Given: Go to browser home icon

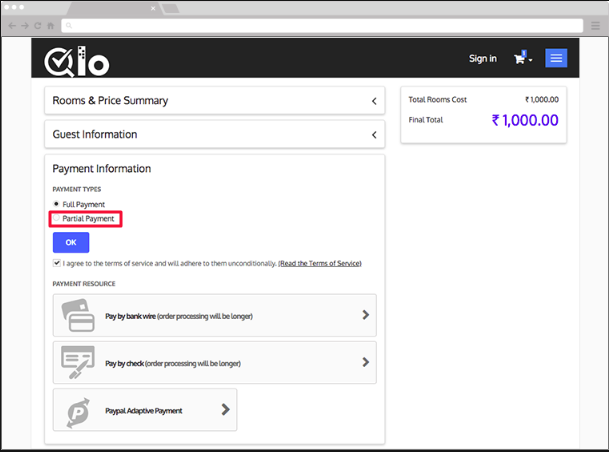Looking at the screenshot, I should pos(50,26).
